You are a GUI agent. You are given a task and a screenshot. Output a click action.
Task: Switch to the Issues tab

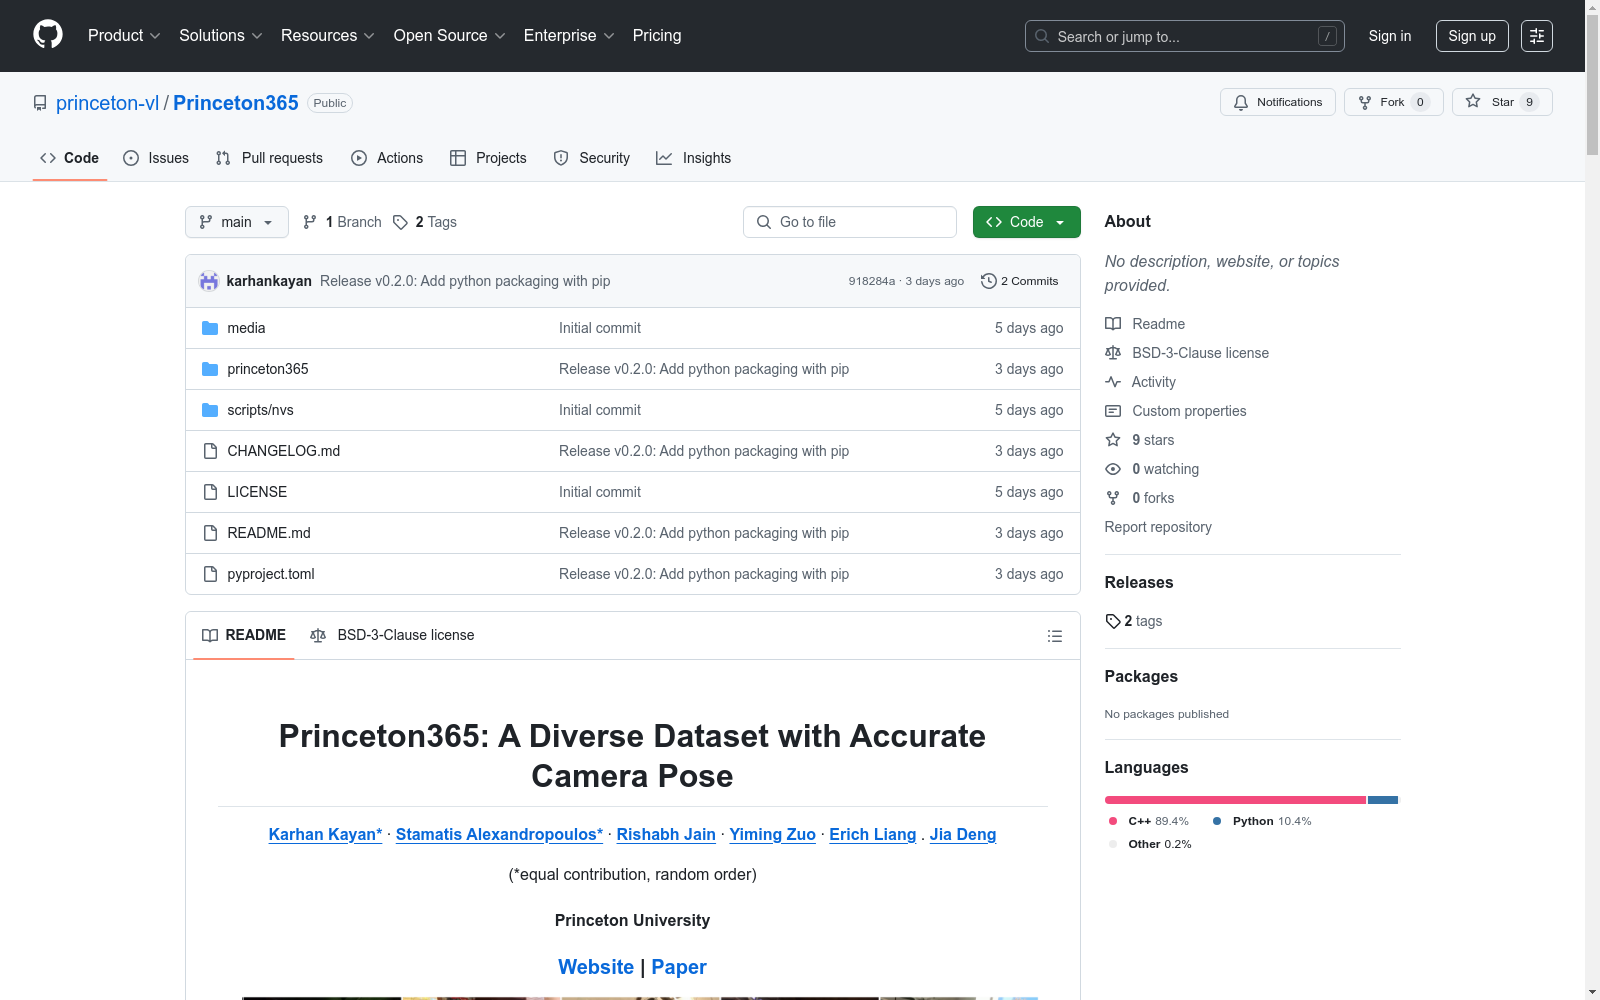pyautogui.click(x=156, y=158)
